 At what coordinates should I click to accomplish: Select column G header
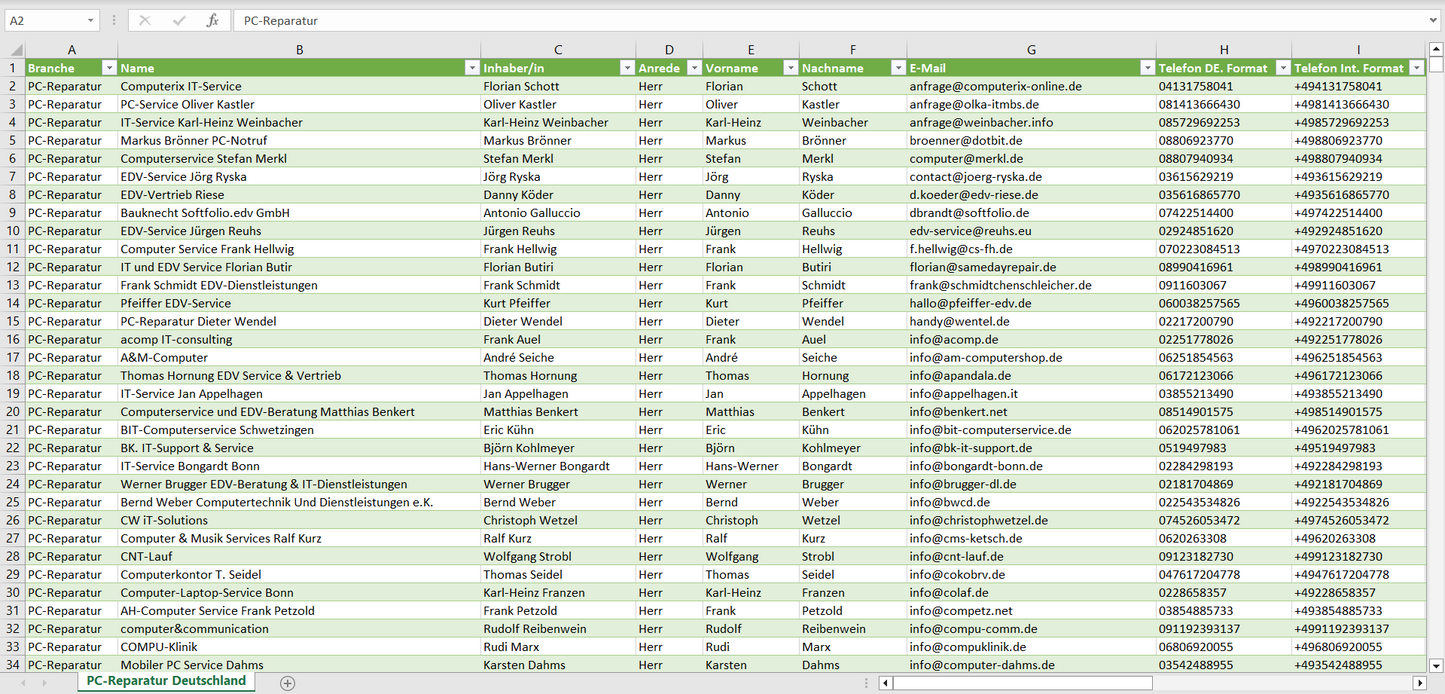pyautogui.click(x=1031, y=50)
